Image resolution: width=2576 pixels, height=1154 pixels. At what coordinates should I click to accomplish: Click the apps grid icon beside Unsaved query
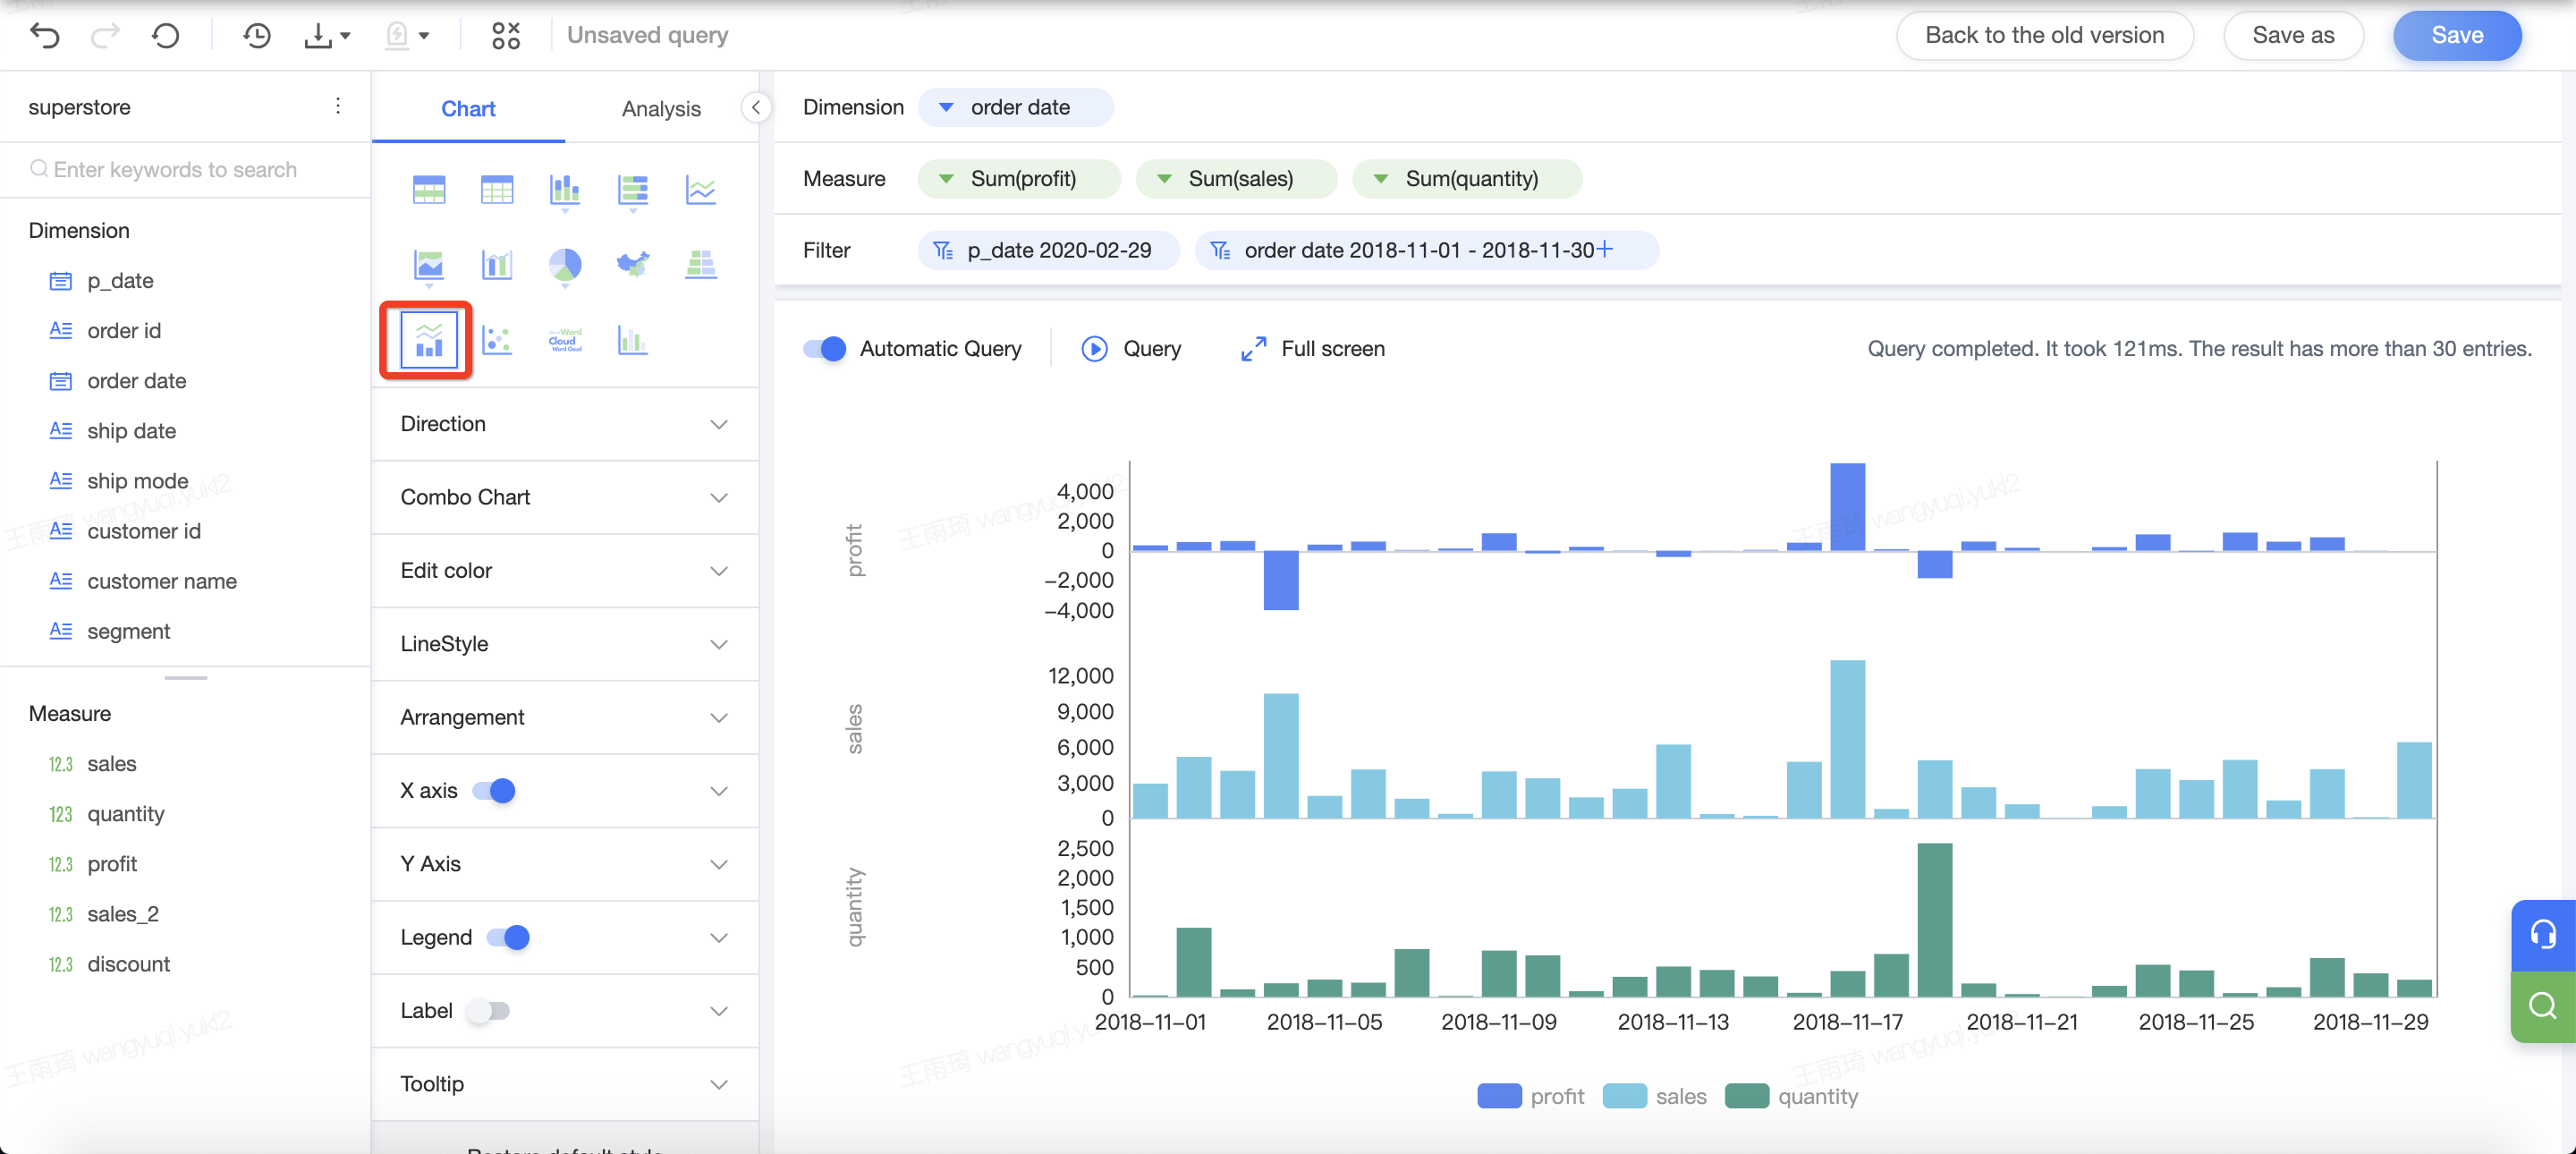(x=506, y=36)
